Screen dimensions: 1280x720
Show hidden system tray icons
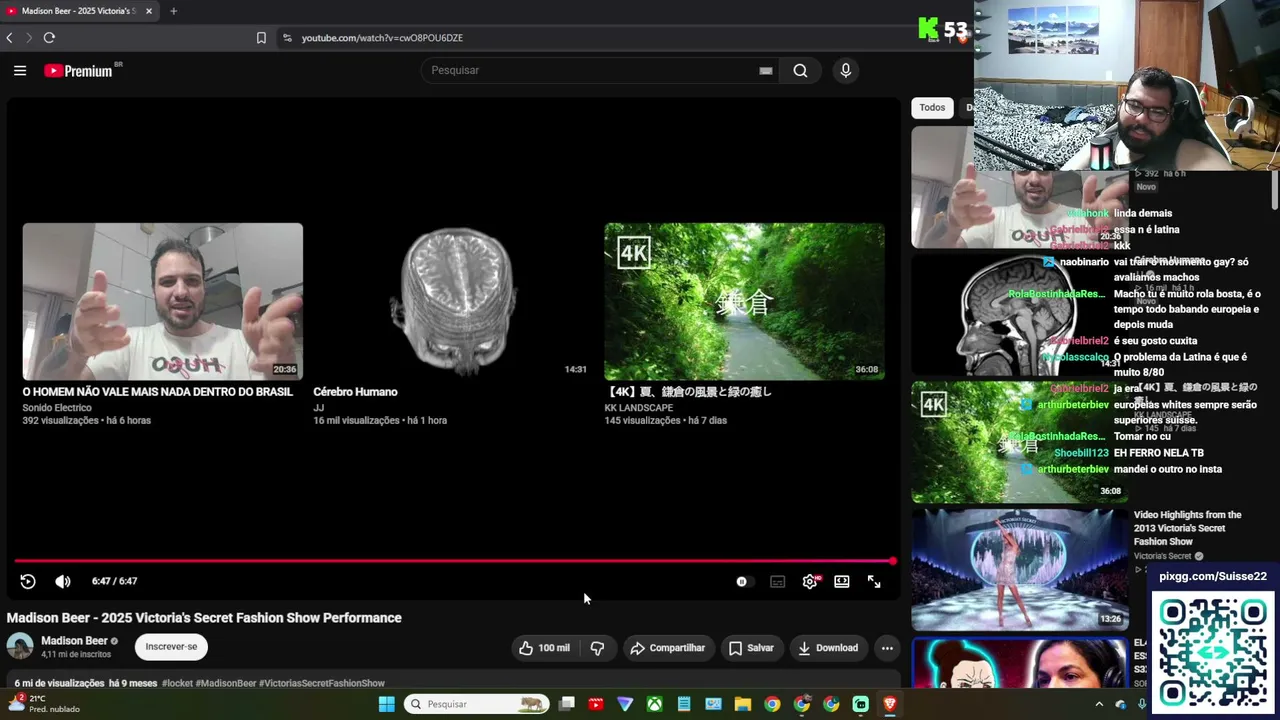click(1099, 704)
